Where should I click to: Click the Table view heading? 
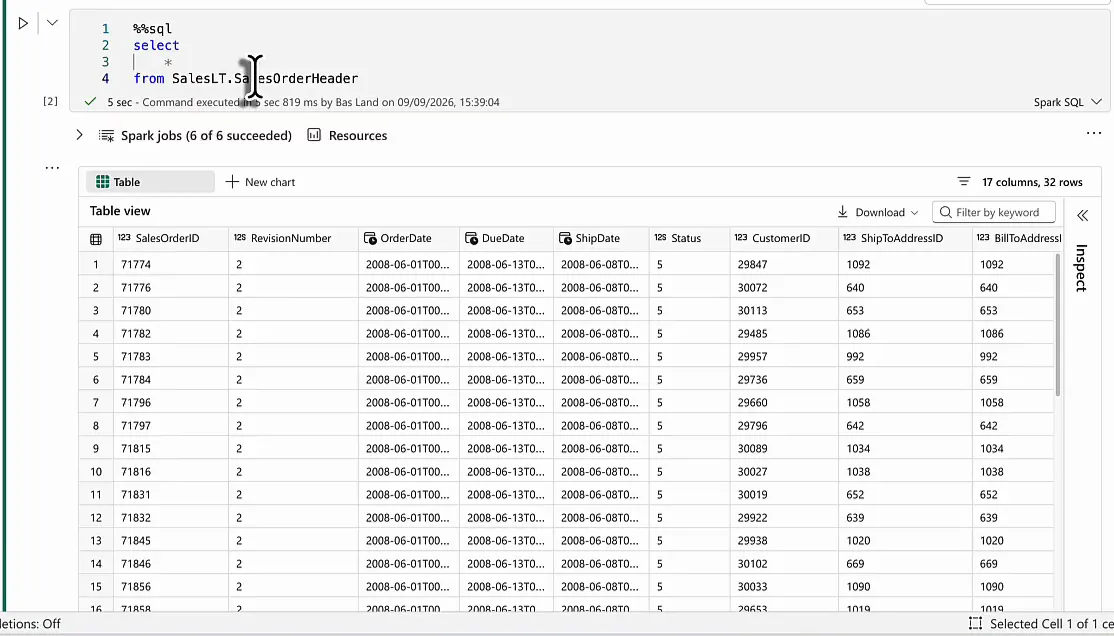(x=120, y=211)
